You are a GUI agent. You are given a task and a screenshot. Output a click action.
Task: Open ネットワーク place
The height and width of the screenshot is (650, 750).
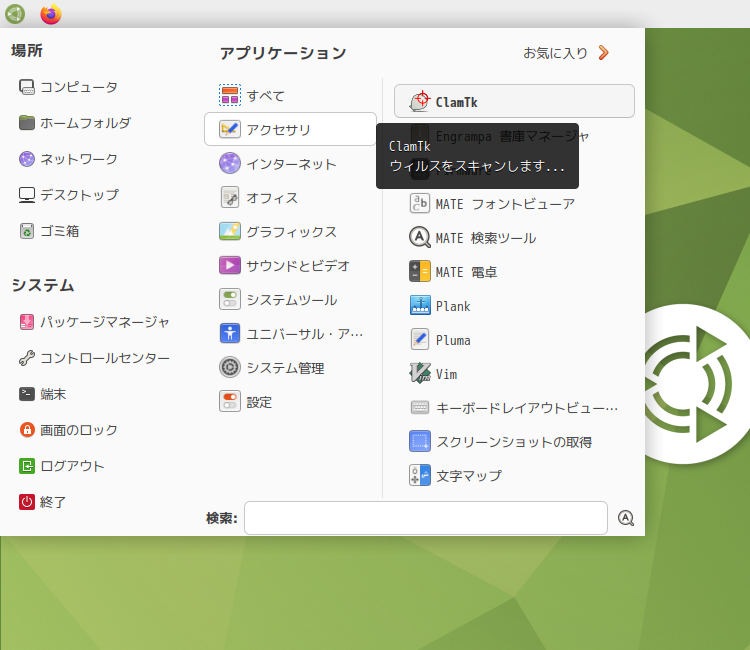pos(68,159)
